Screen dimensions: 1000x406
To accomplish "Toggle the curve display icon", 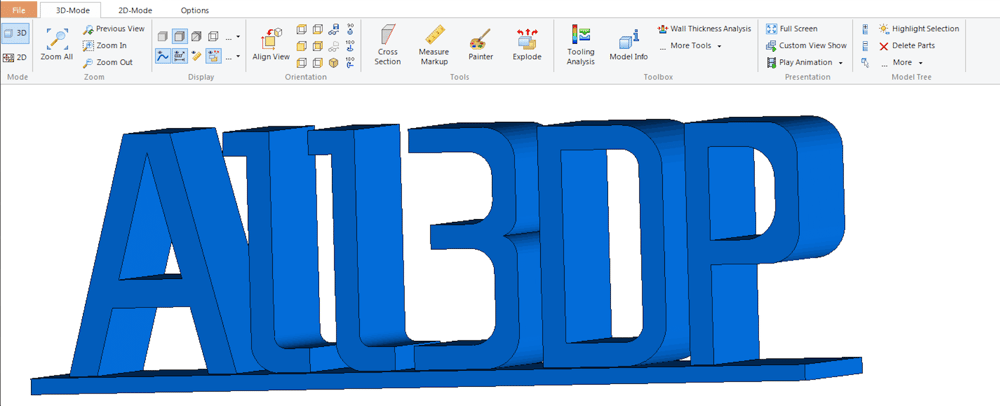I will click(x=163, y=56).
